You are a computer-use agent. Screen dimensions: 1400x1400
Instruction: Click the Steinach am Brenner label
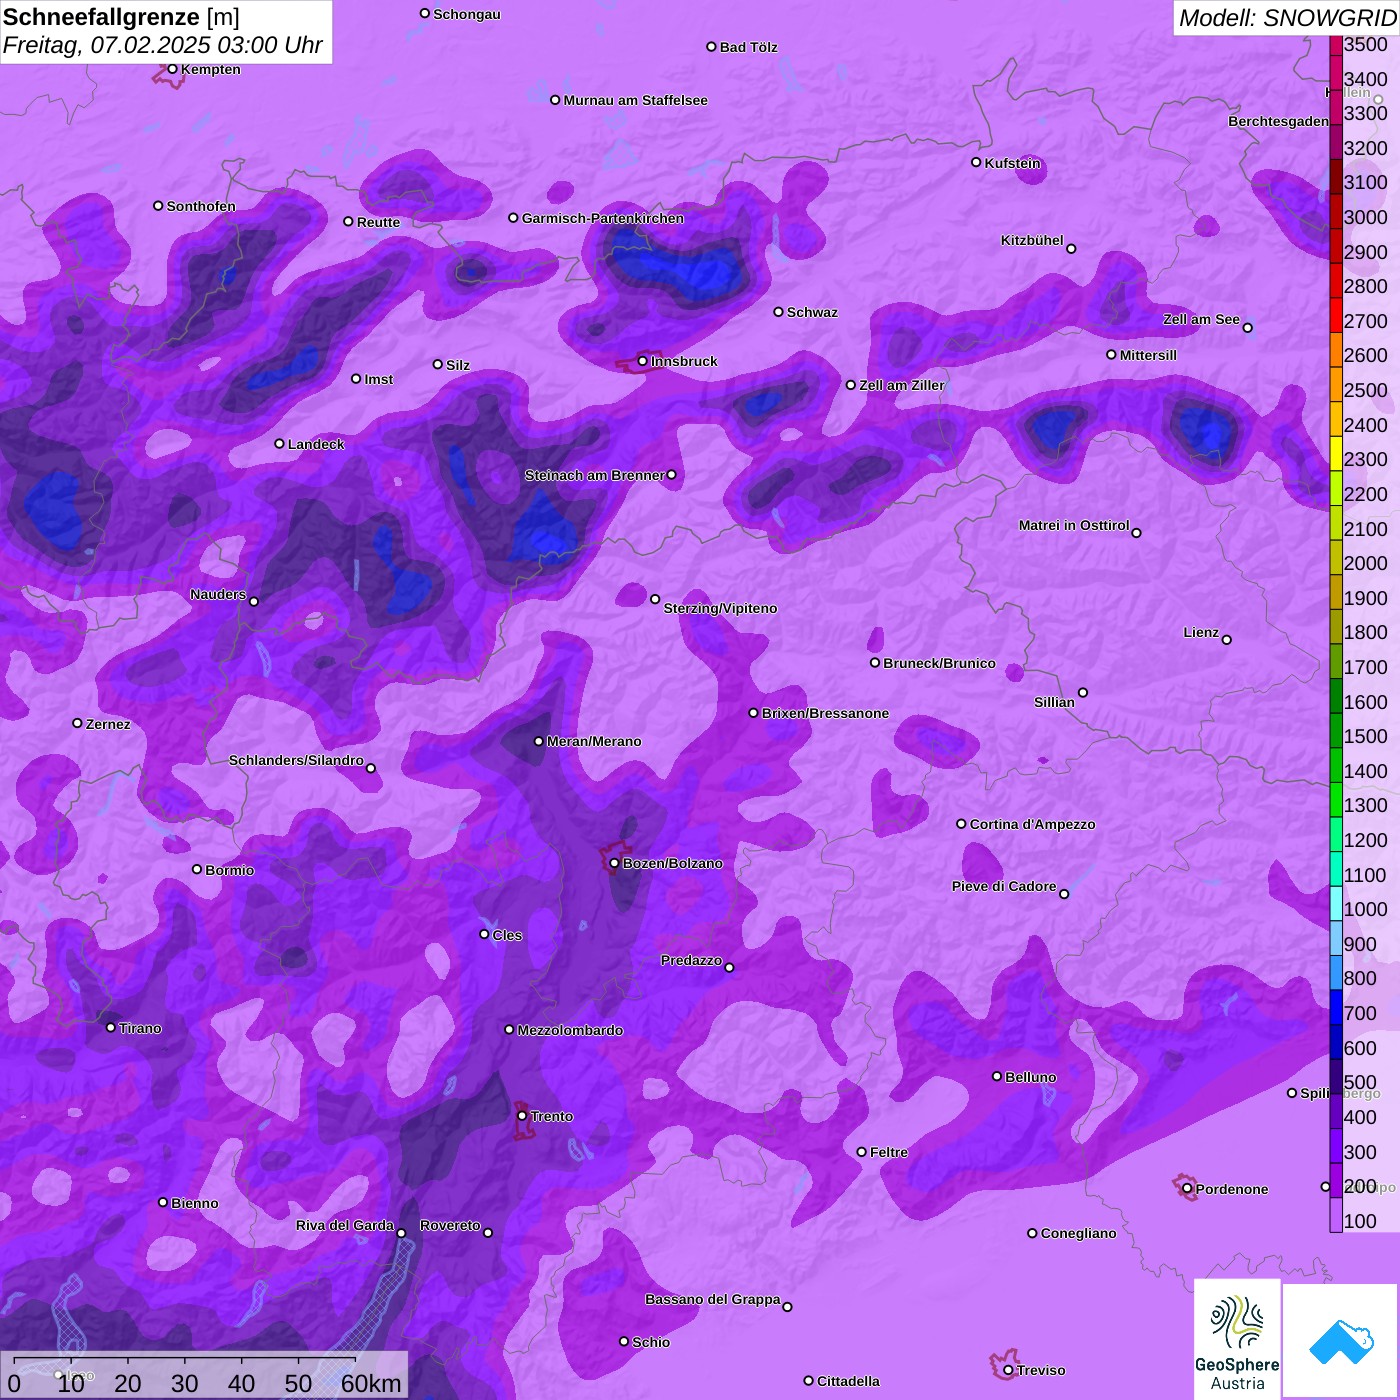tap(595, 475)
